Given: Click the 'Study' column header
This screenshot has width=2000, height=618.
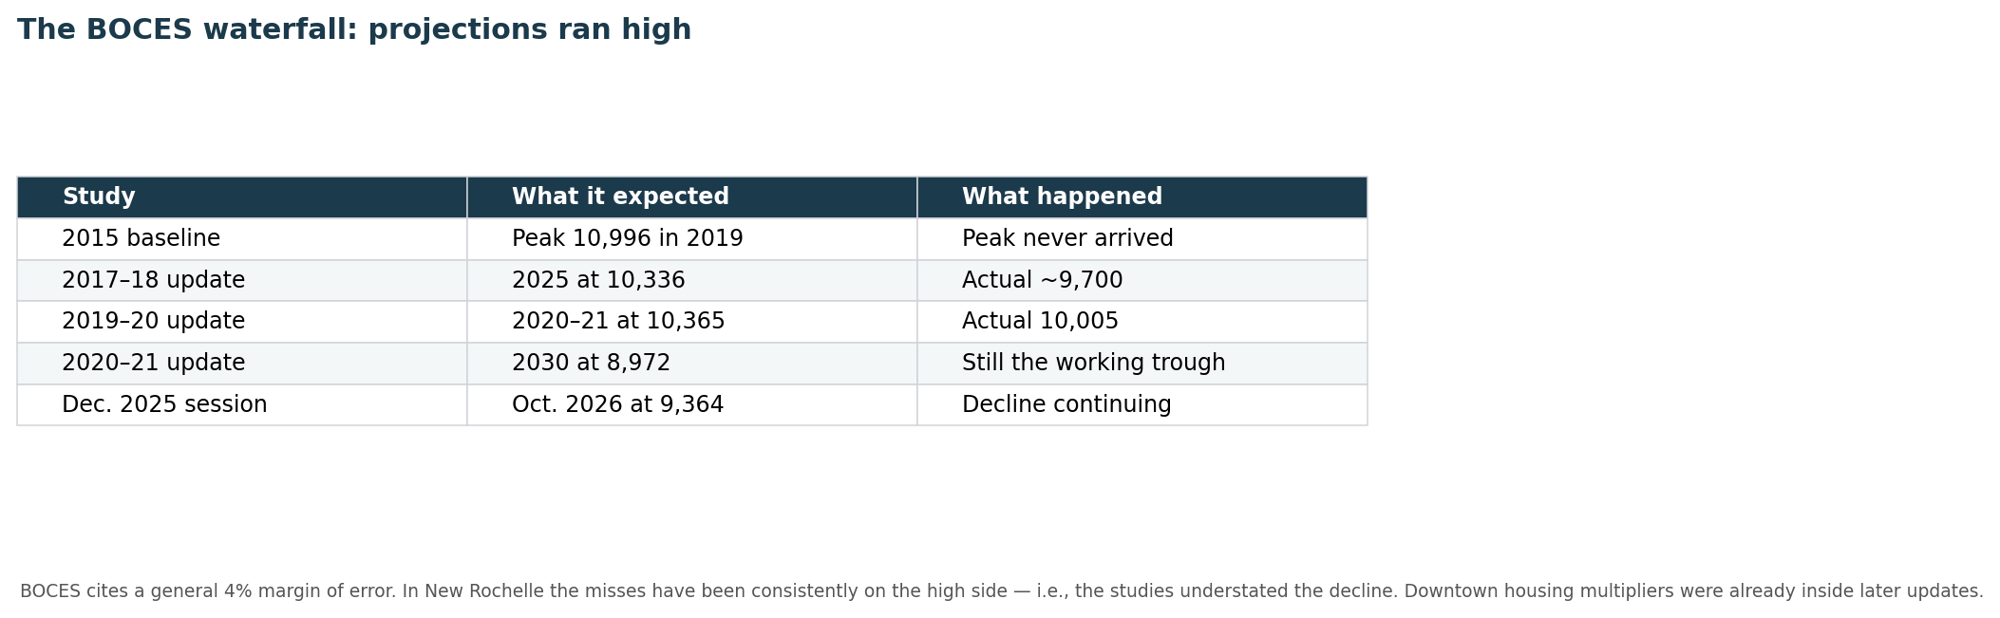Looking at the screenshot, I should (242, 197).
